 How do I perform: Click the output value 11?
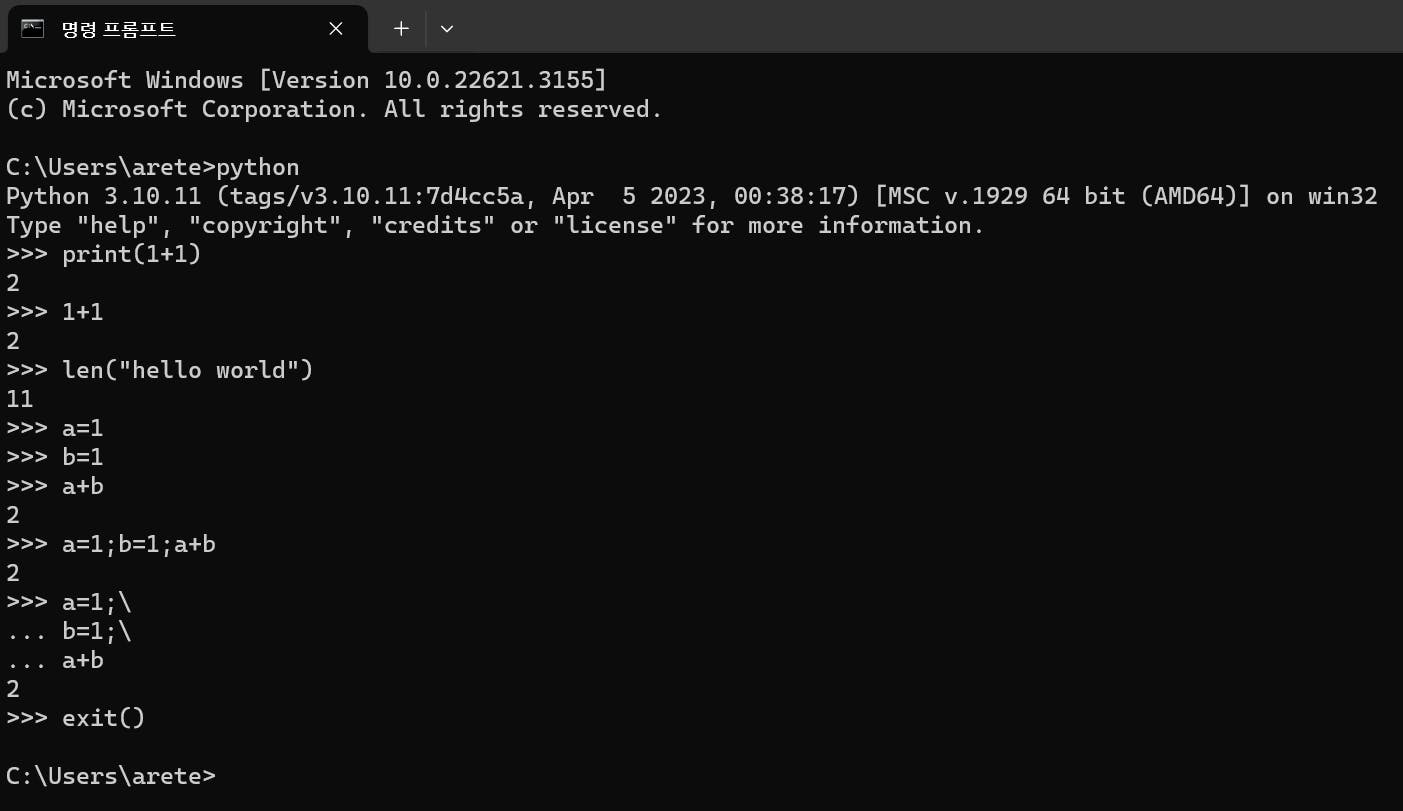click(x=20, y=399)
